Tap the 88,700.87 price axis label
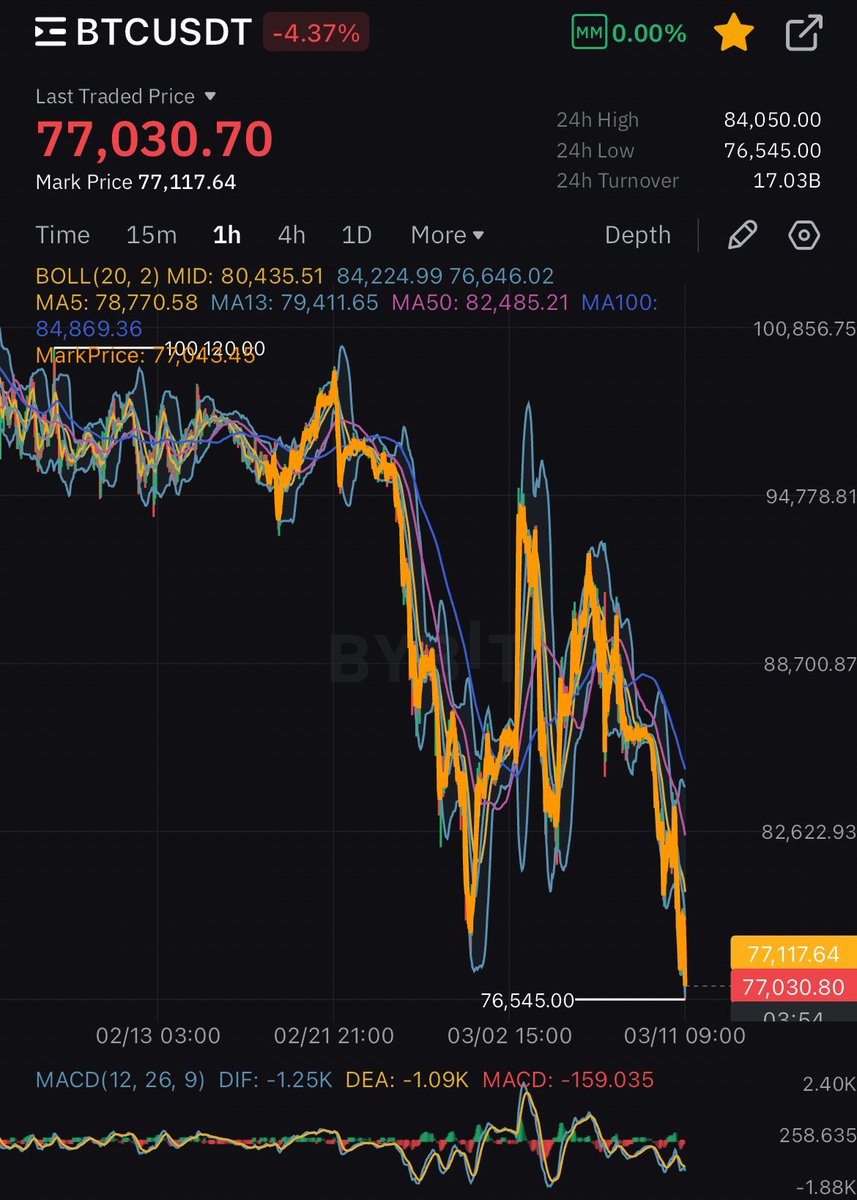This screenshot has height=1200, width=857. click(x=811, y=664)
